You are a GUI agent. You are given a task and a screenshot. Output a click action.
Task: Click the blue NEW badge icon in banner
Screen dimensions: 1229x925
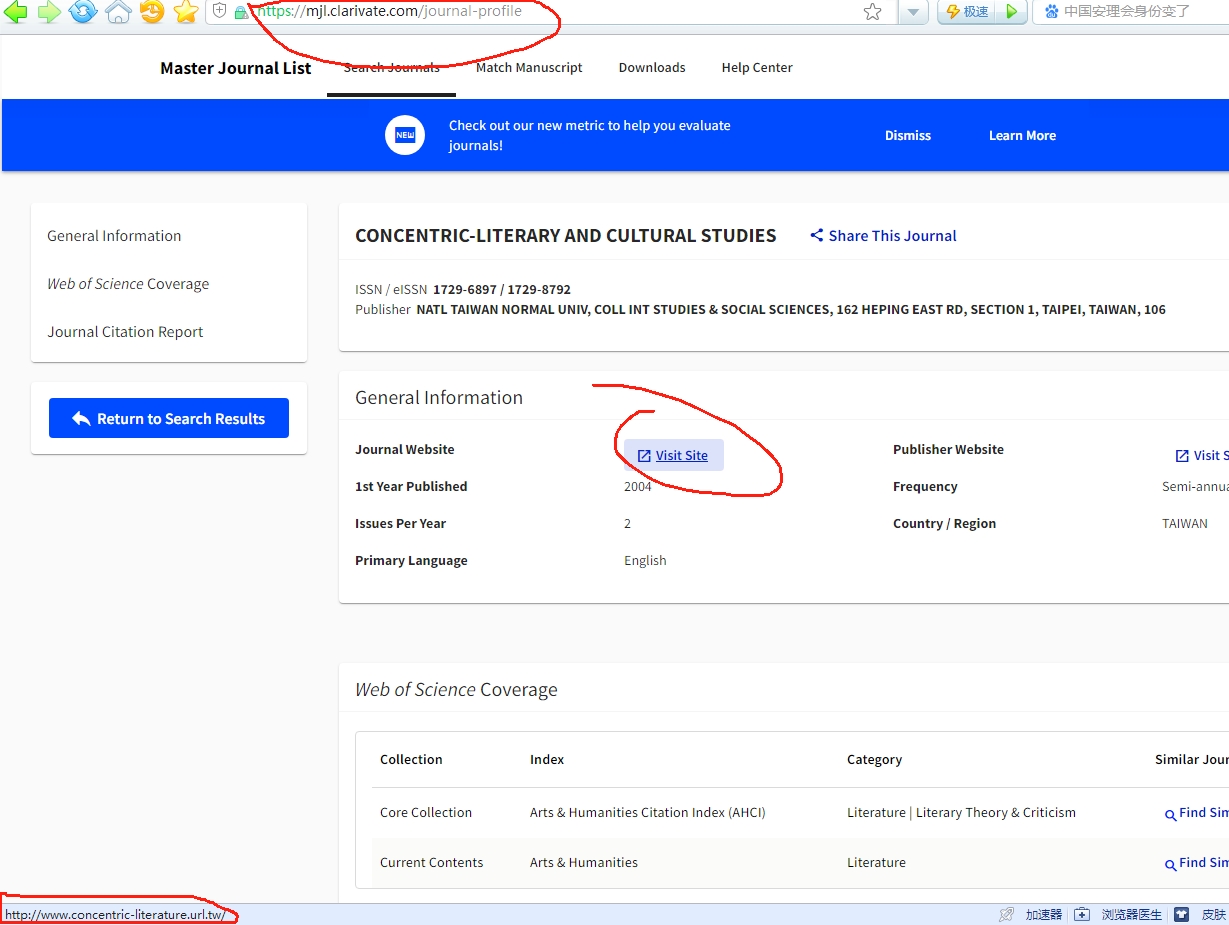point(405,135)
